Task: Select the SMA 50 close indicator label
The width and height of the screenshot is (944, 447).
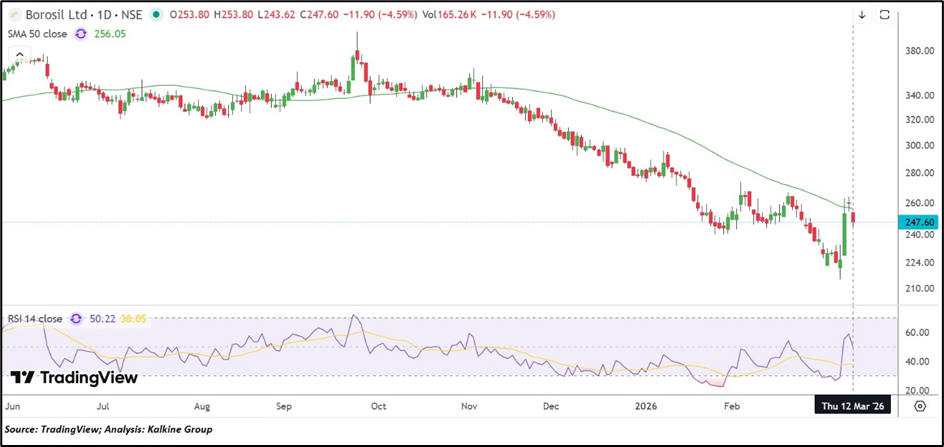Action: [x=37, y=32]
